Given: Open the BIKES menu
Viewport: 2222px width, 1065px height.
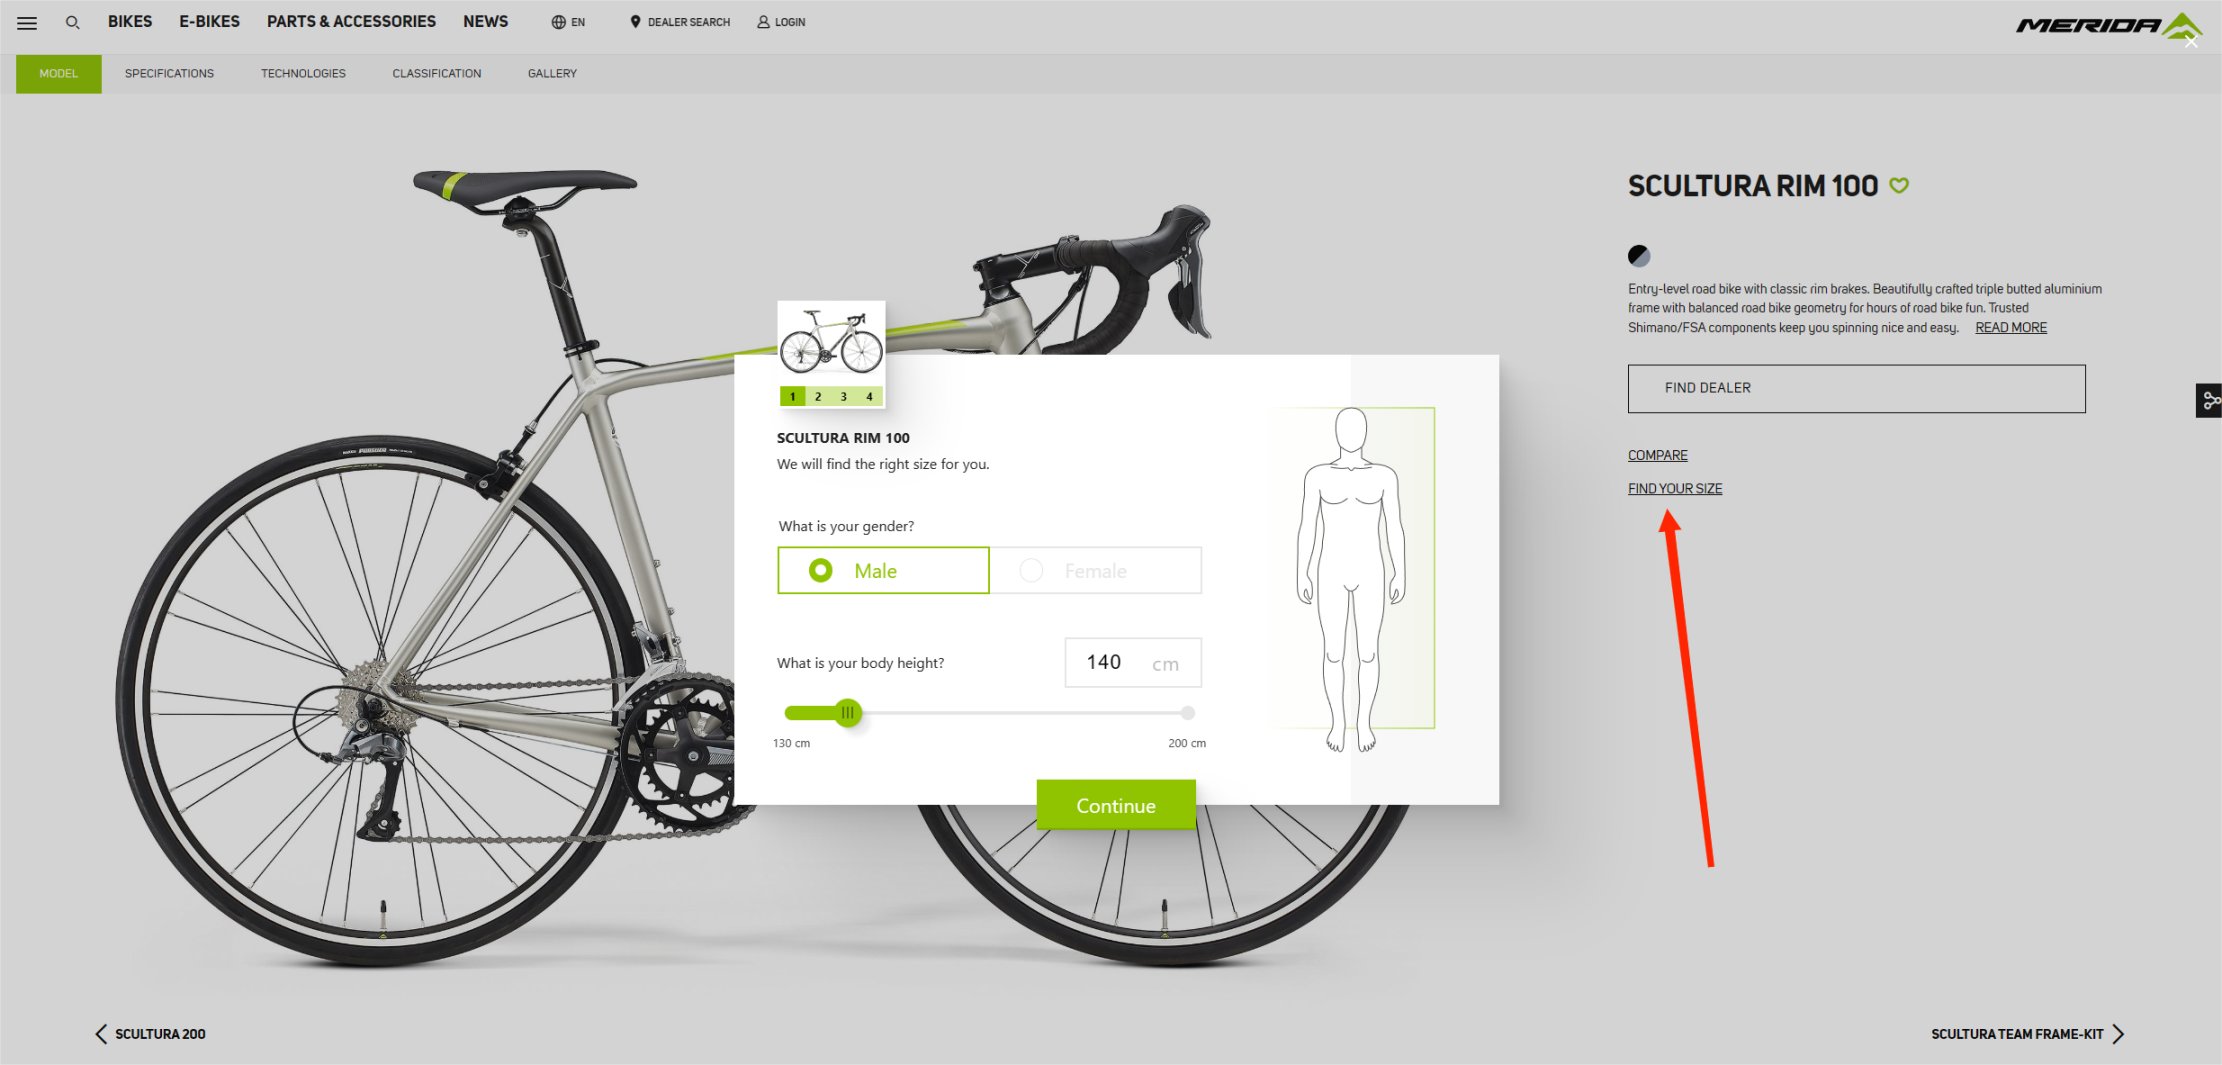Looking at the screenshot, I should [x=130, y=21].
